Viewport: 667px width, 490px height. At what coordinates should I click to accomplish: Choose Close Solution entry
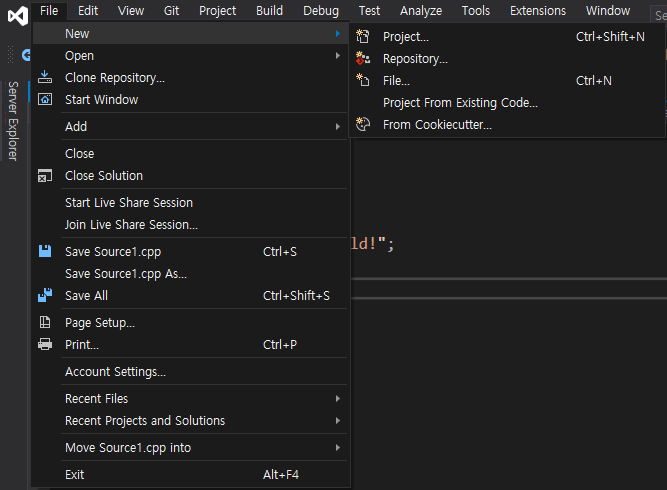(191, 176)
